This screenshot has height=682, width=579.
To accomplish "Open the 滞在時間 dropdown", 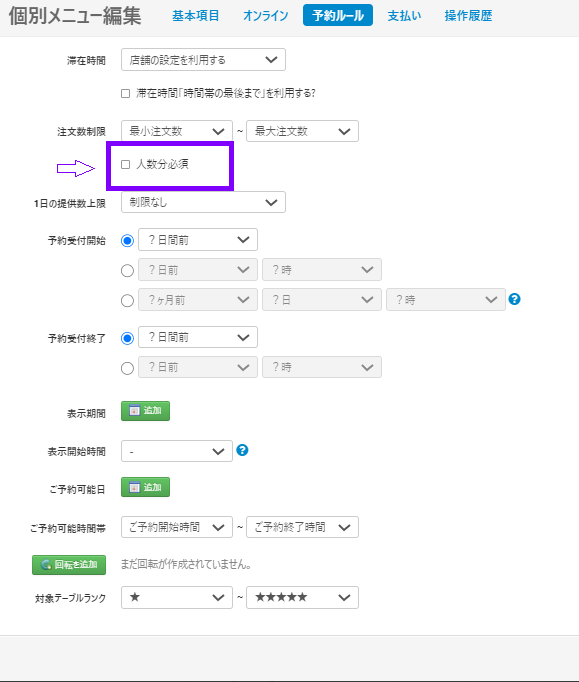I will coord(203,60).
